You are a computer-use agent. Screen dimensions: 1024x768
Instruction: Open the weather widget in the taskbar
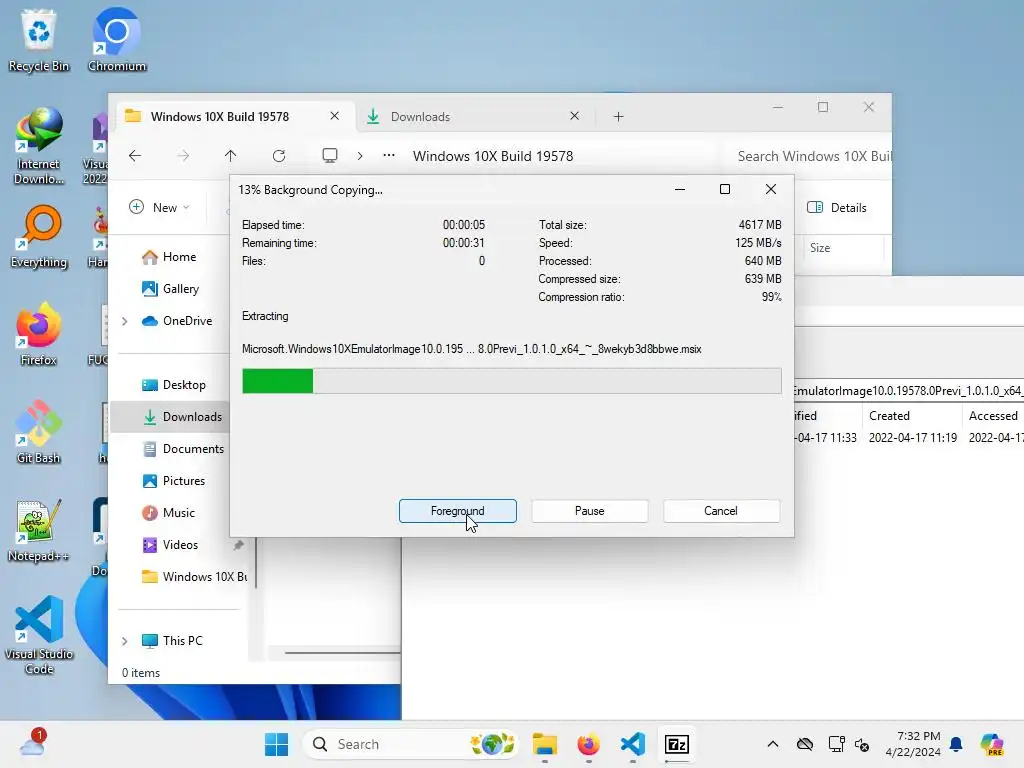point(31,743)
